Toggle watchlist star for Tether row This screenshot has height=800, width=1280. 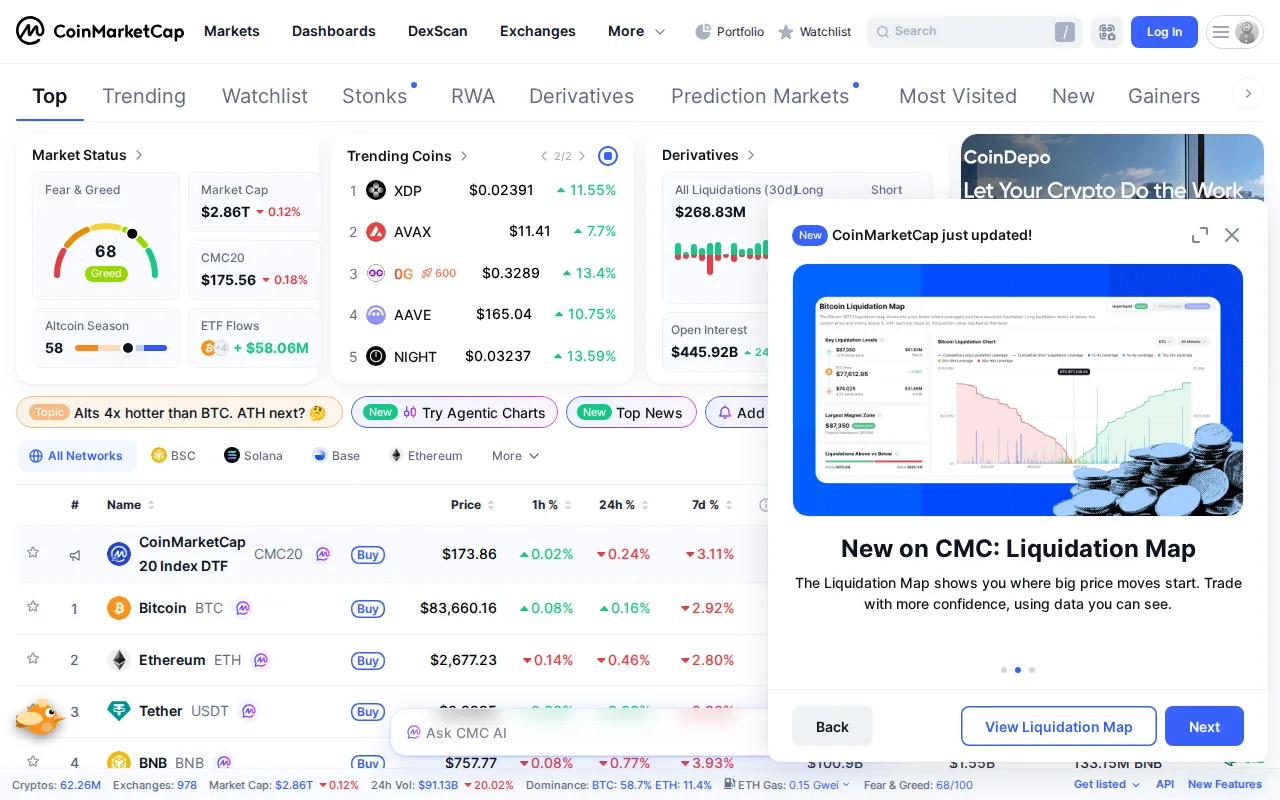coord(33,711)
